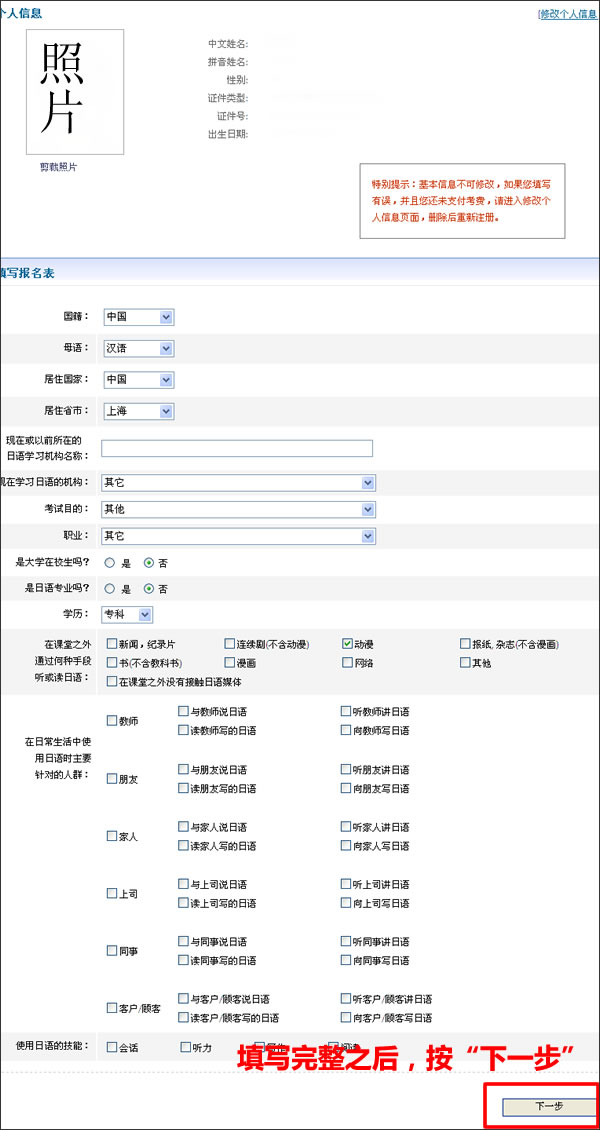Check the 客户/顾客 group checkbox

pos(112,1007)
